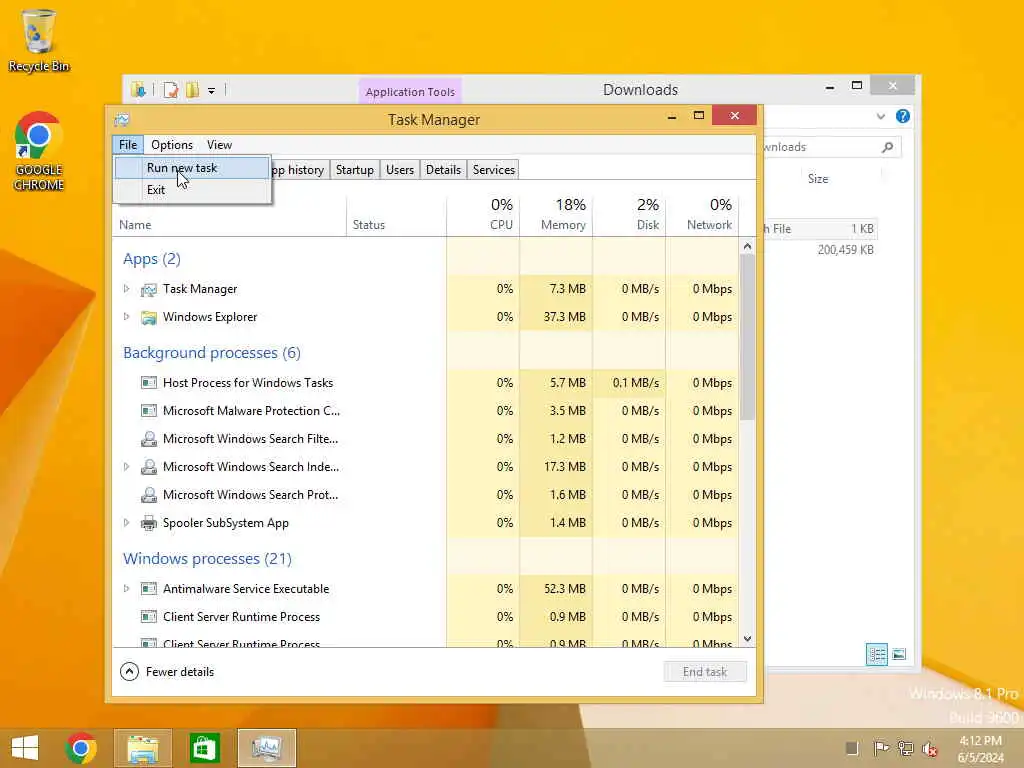Image resolution: width=1024 pixels, height=768 pixels.
Task: Click Microsoft Malware Protection process icon
Action: [x=149, y=411]
